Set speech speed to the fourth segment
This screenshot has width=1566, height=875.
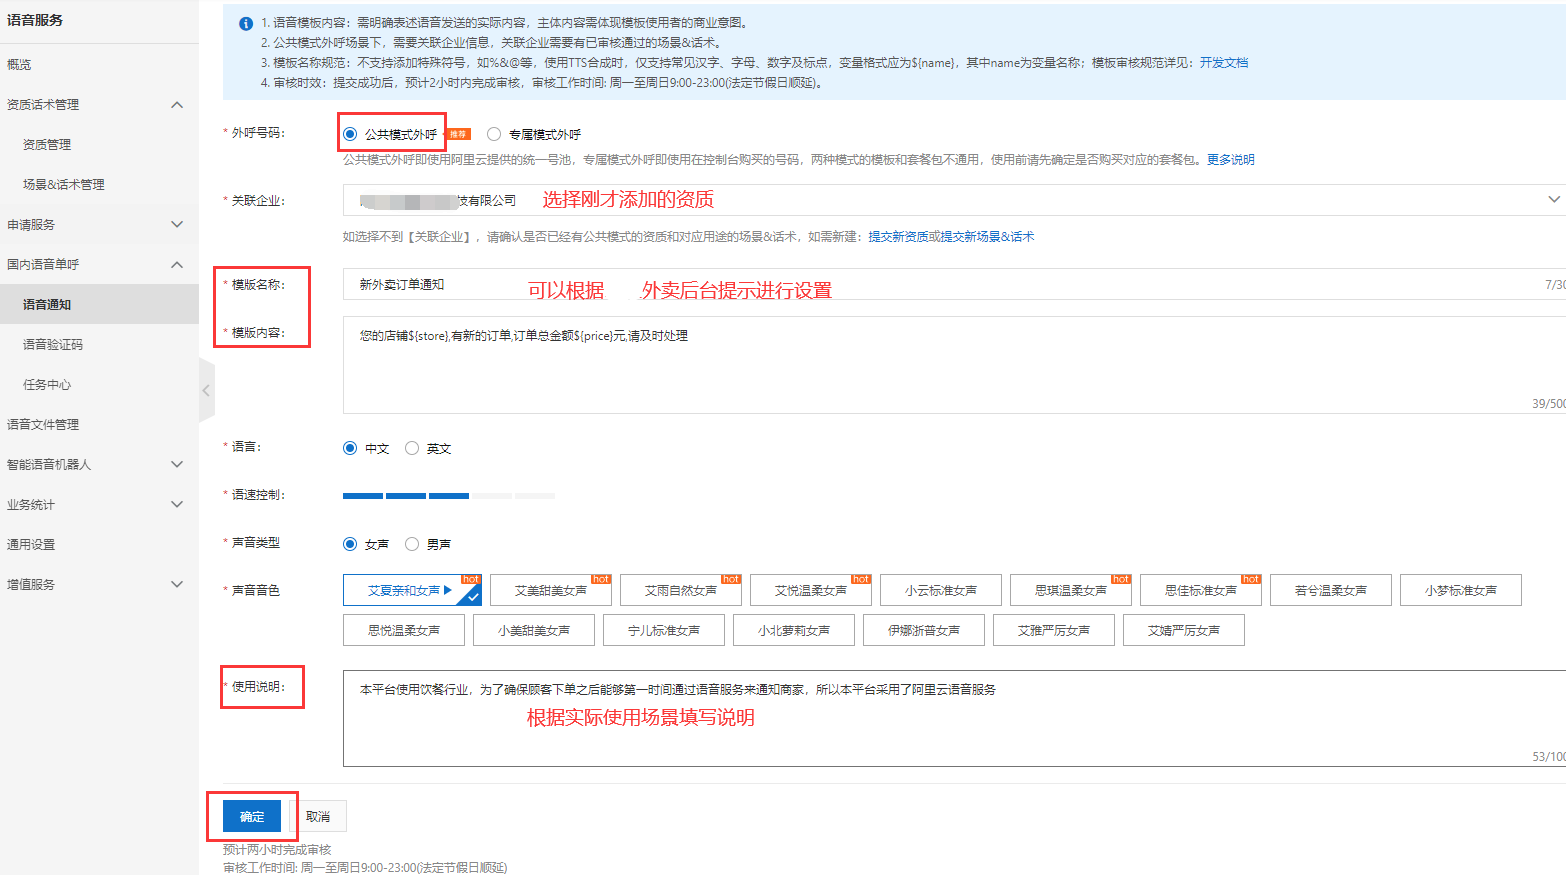[491, 495]
